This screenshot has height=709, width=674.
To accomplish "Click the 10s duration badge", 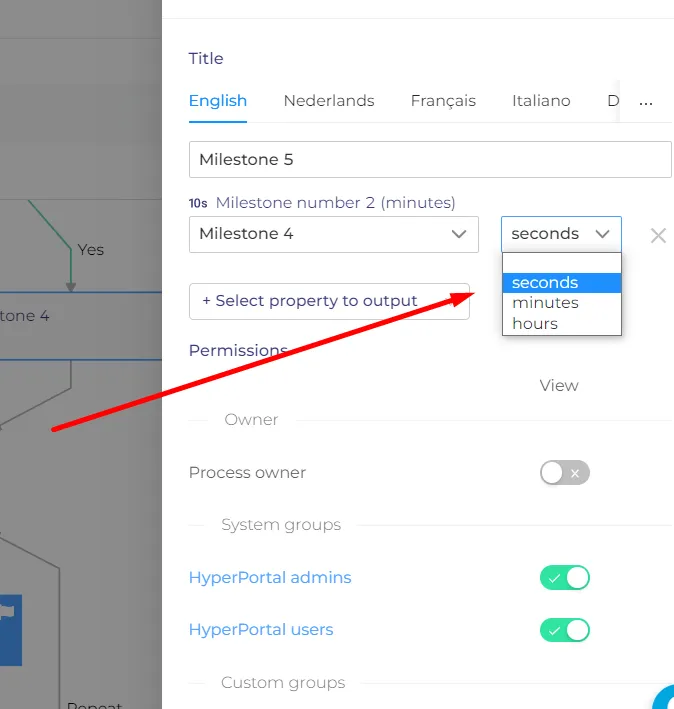I will [x=198, y=203].
